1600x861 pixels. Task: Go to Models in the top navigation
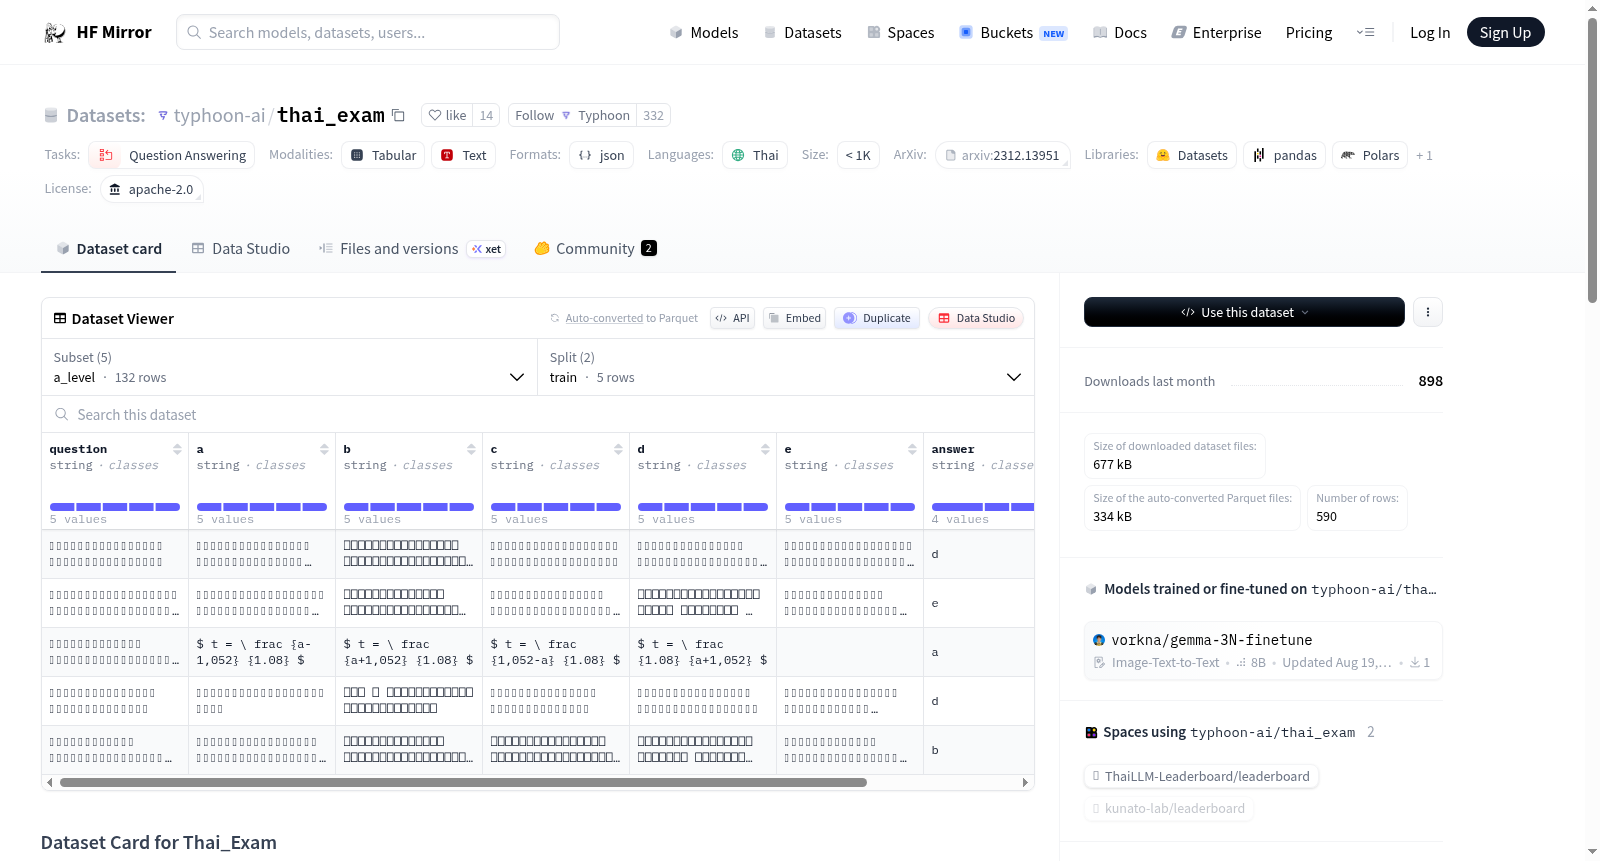704,32
